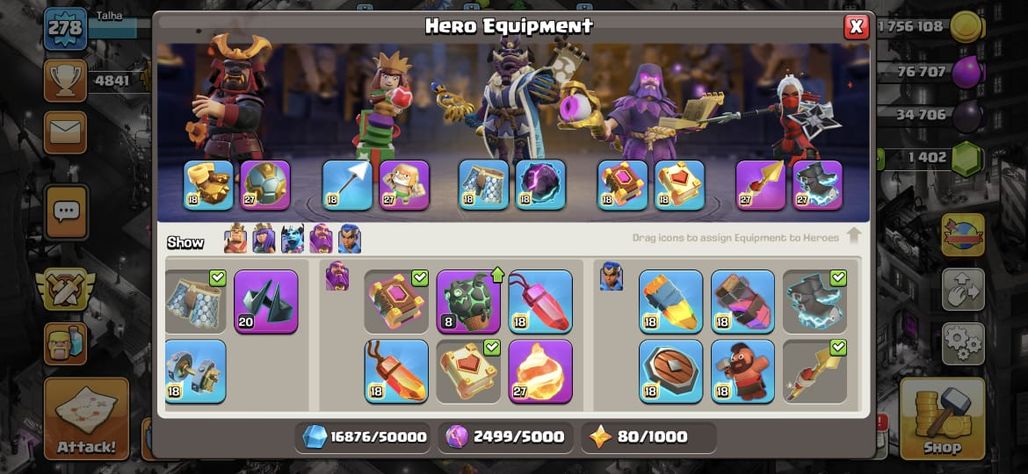Viewport: 1028px width, 474px height.
Task: Choose the round shield equipment level 18
Action: tap(671, 371)
